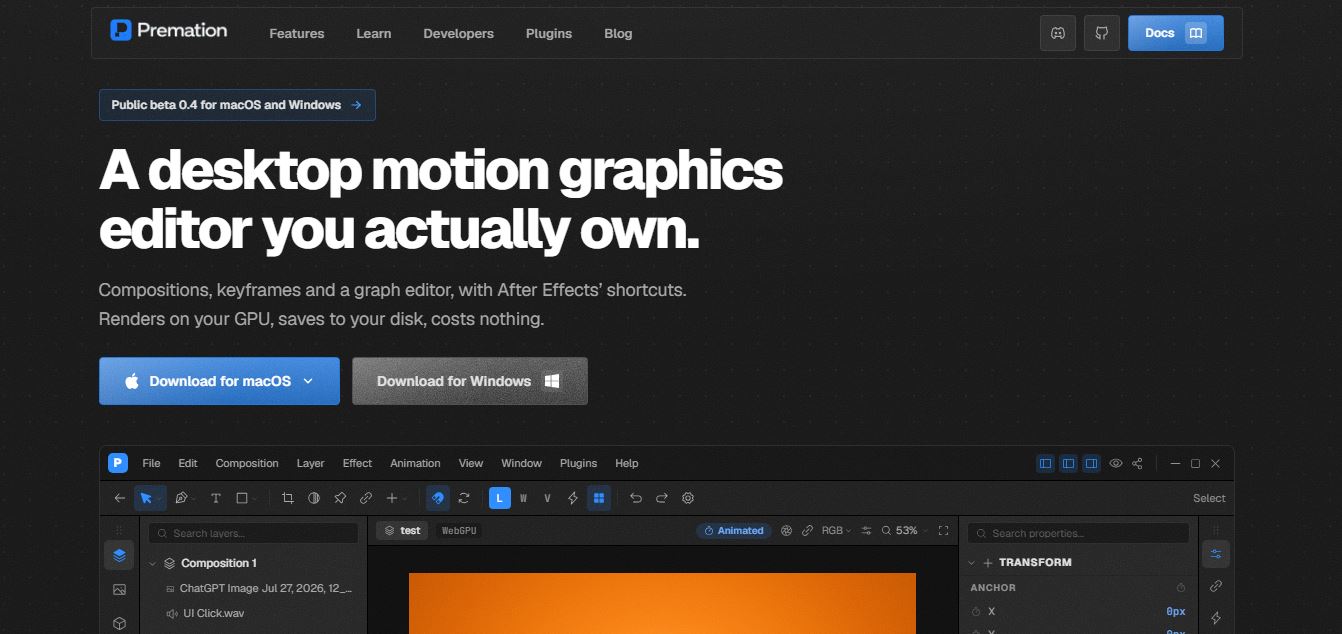Open Public beta 0.4 announcement link

point(237,105)
